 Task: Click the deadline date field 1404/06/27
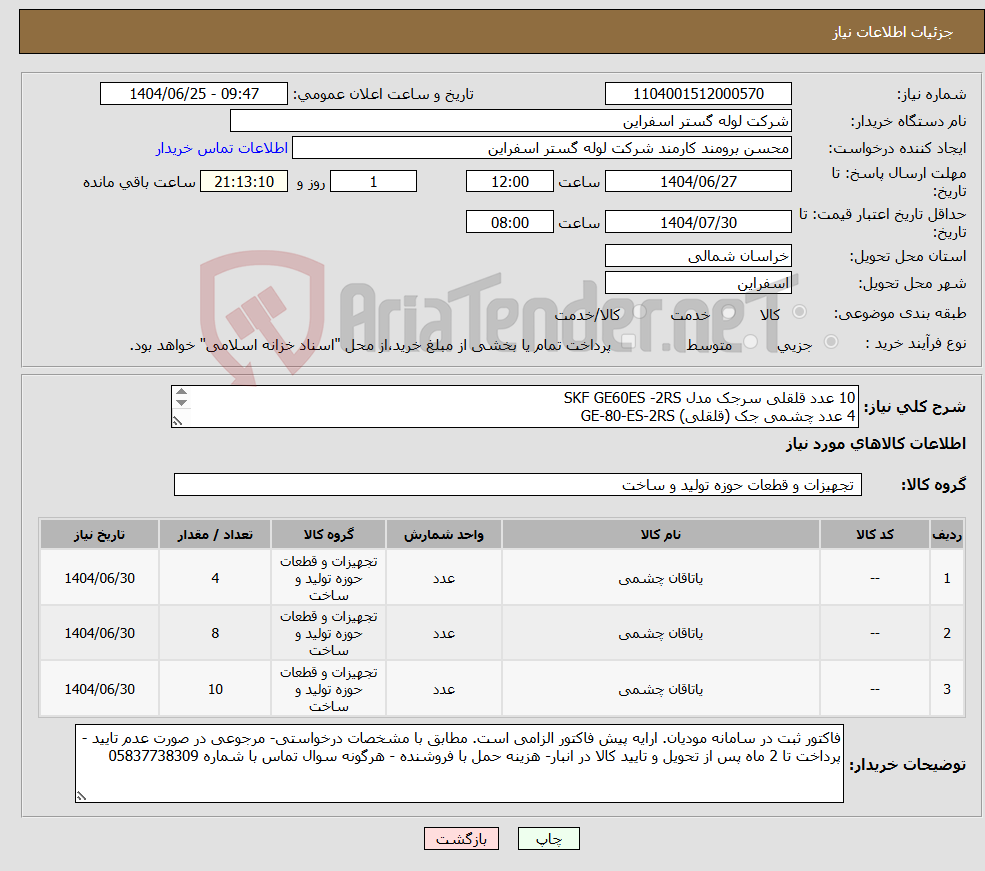tap(697, 181)
